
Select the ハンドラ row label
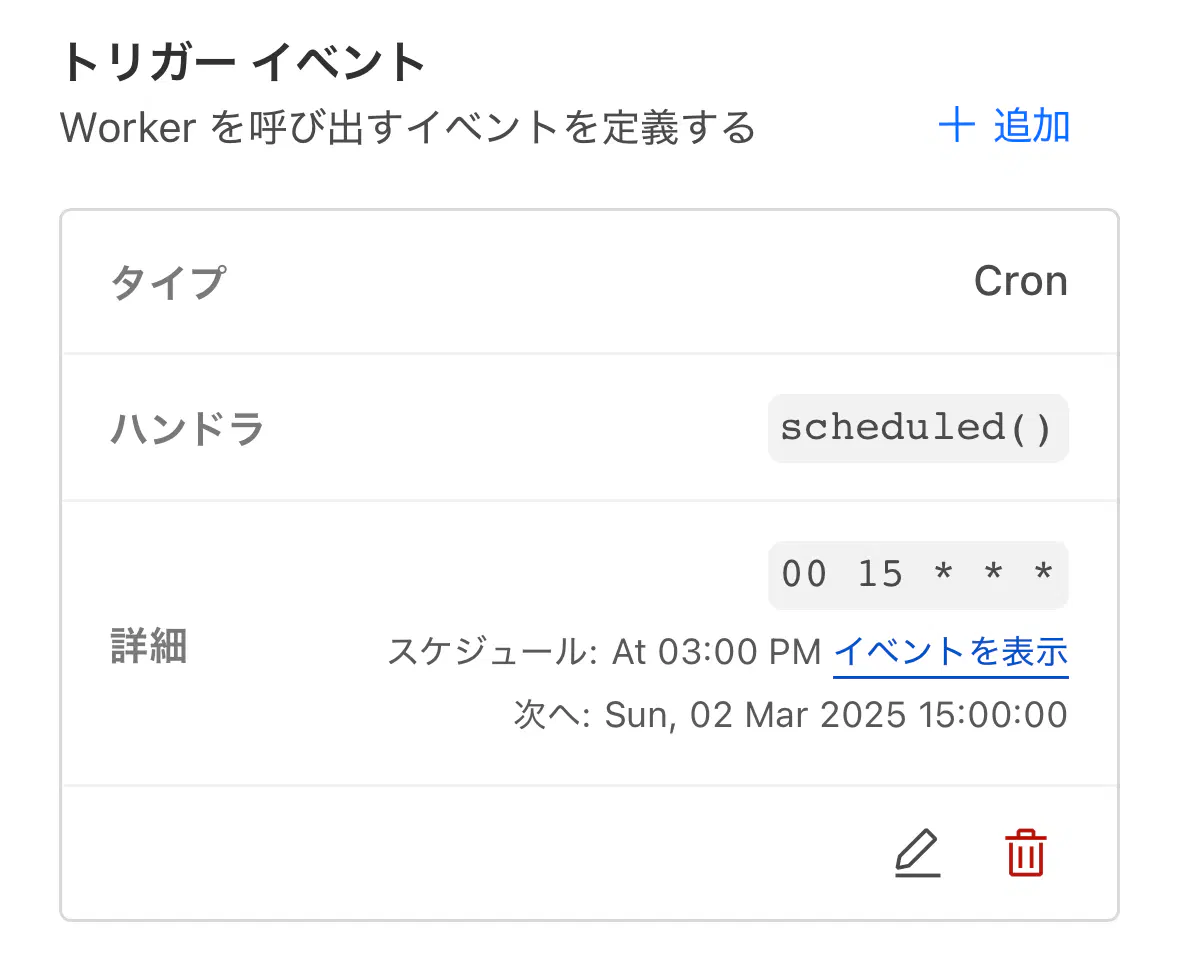coord(188,429)
